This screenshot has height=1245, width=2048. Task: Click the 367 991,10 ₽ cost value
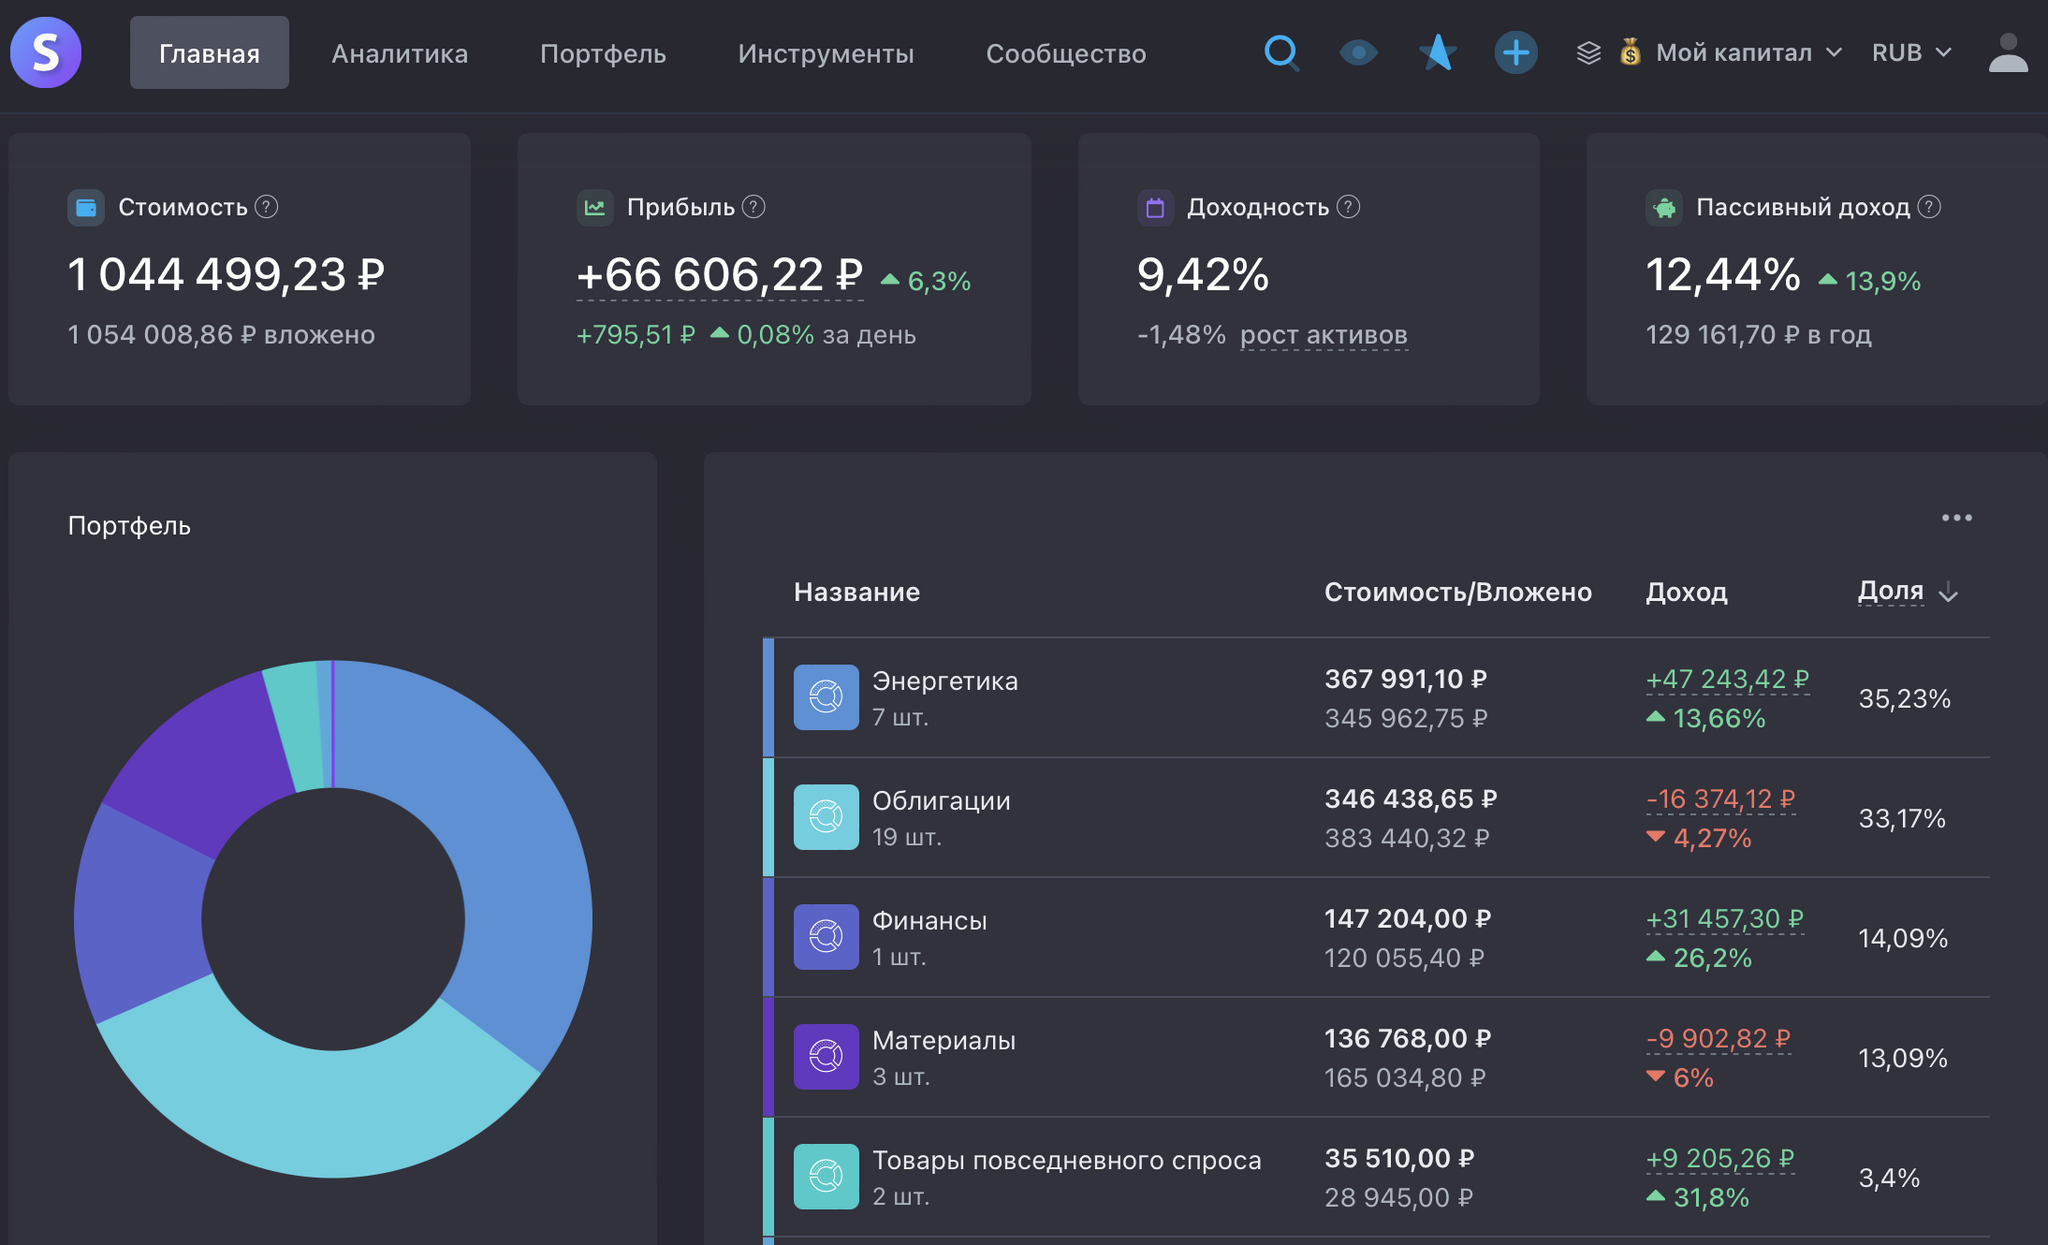point(1406,680)
